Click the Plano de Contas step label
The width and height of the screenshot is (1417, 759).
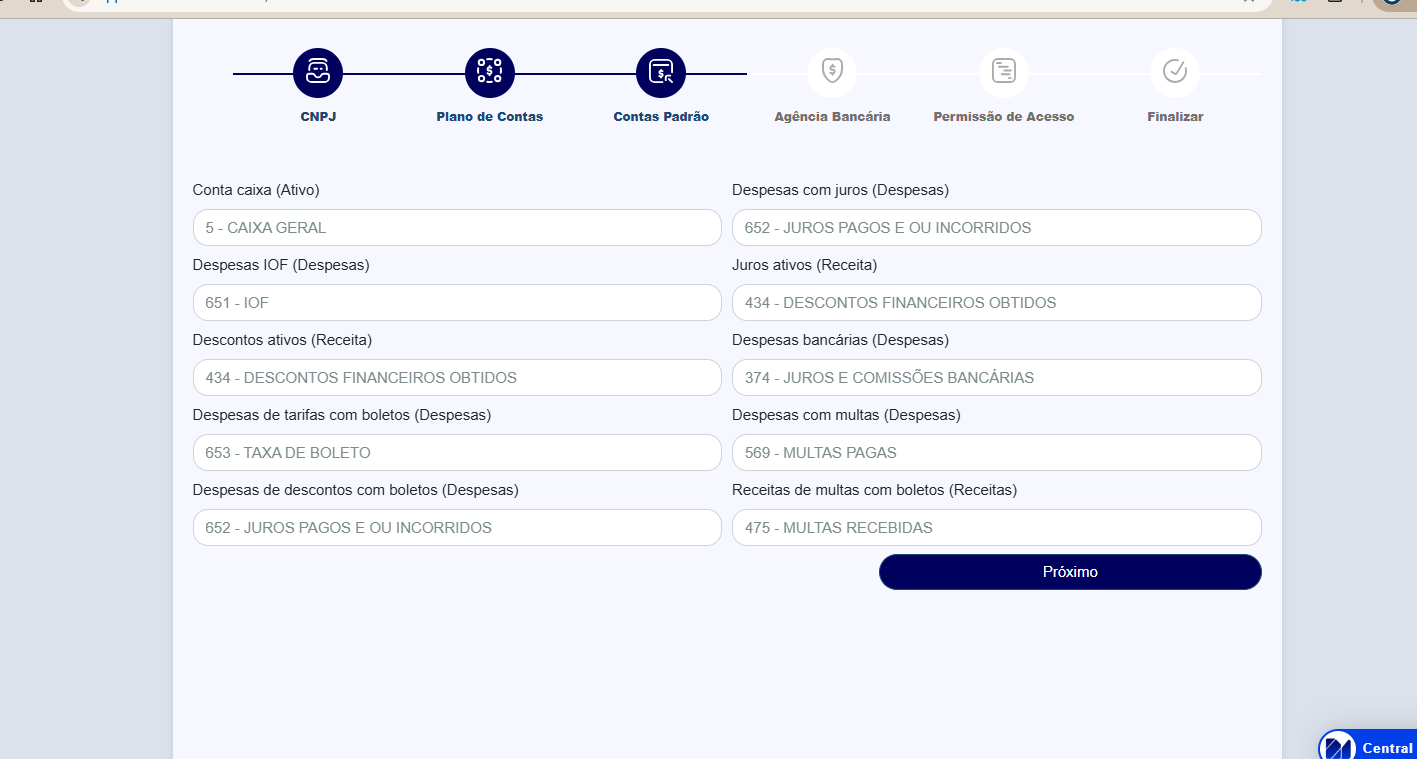pos(489,117)
